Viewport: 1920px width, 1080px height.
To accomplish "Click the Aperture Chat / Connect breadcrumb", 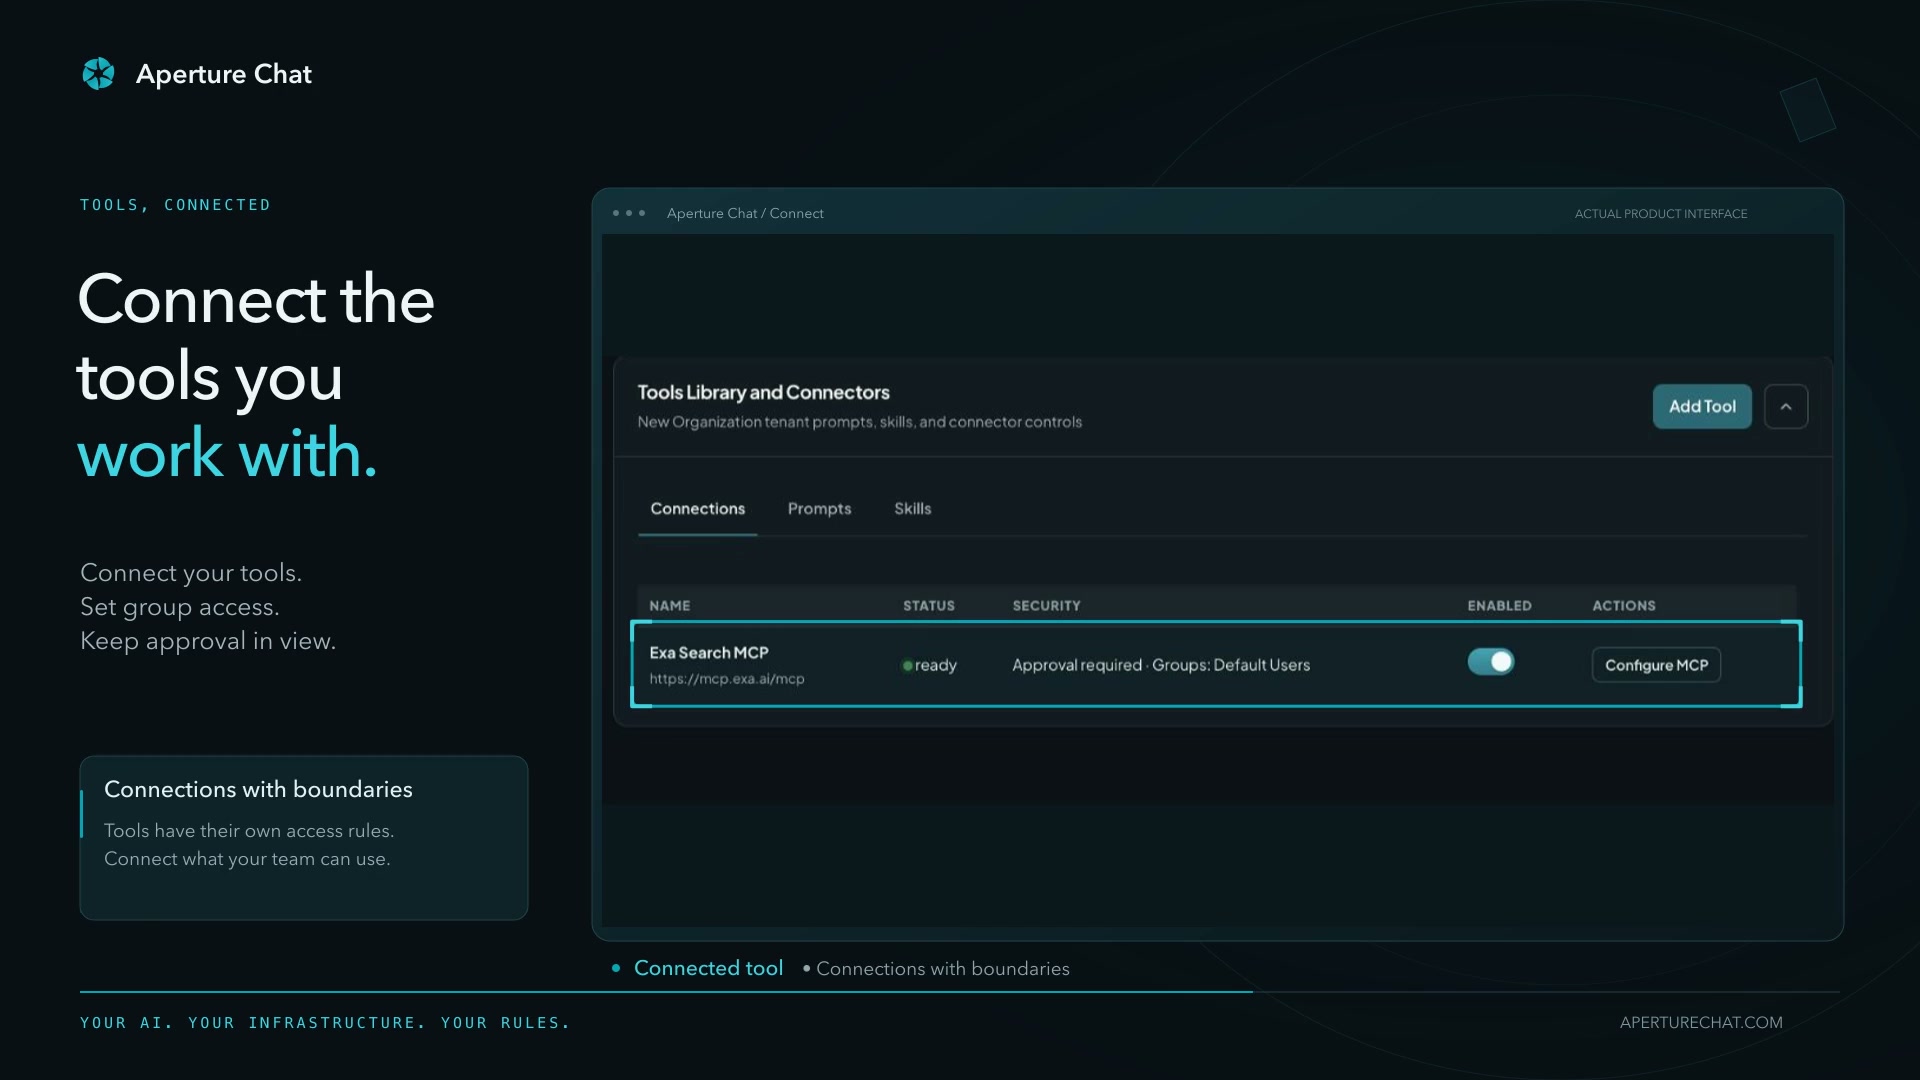I will (x=745, y=213).
